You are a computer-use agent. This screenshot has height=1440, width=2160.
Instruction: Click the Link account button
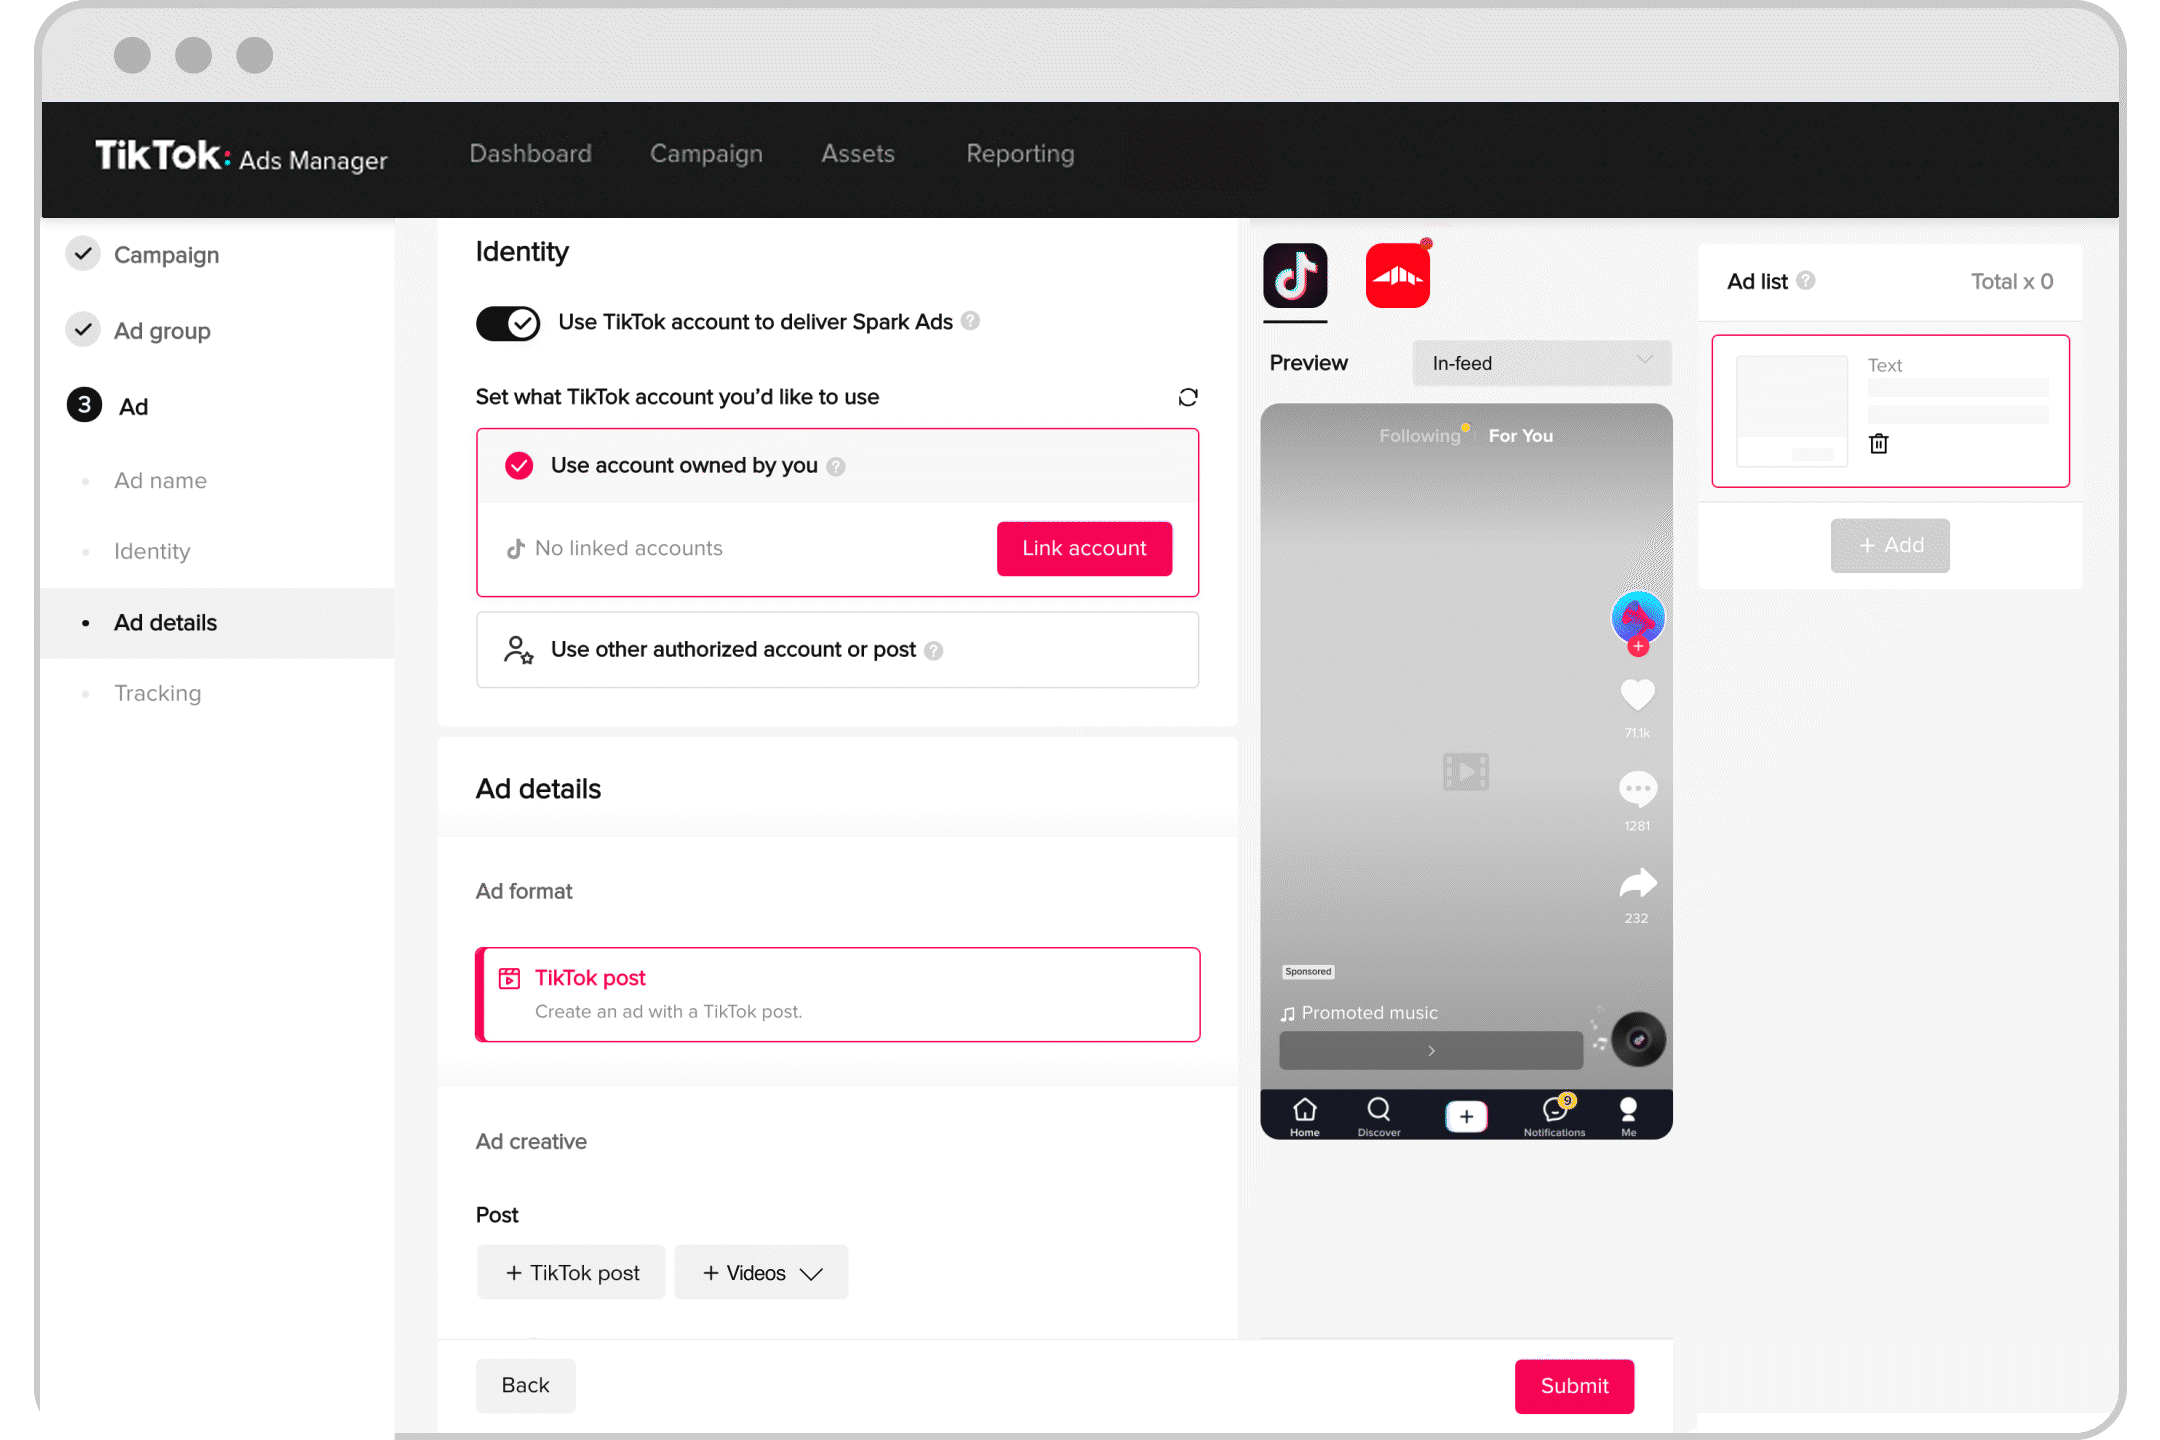pos(1084,548)
